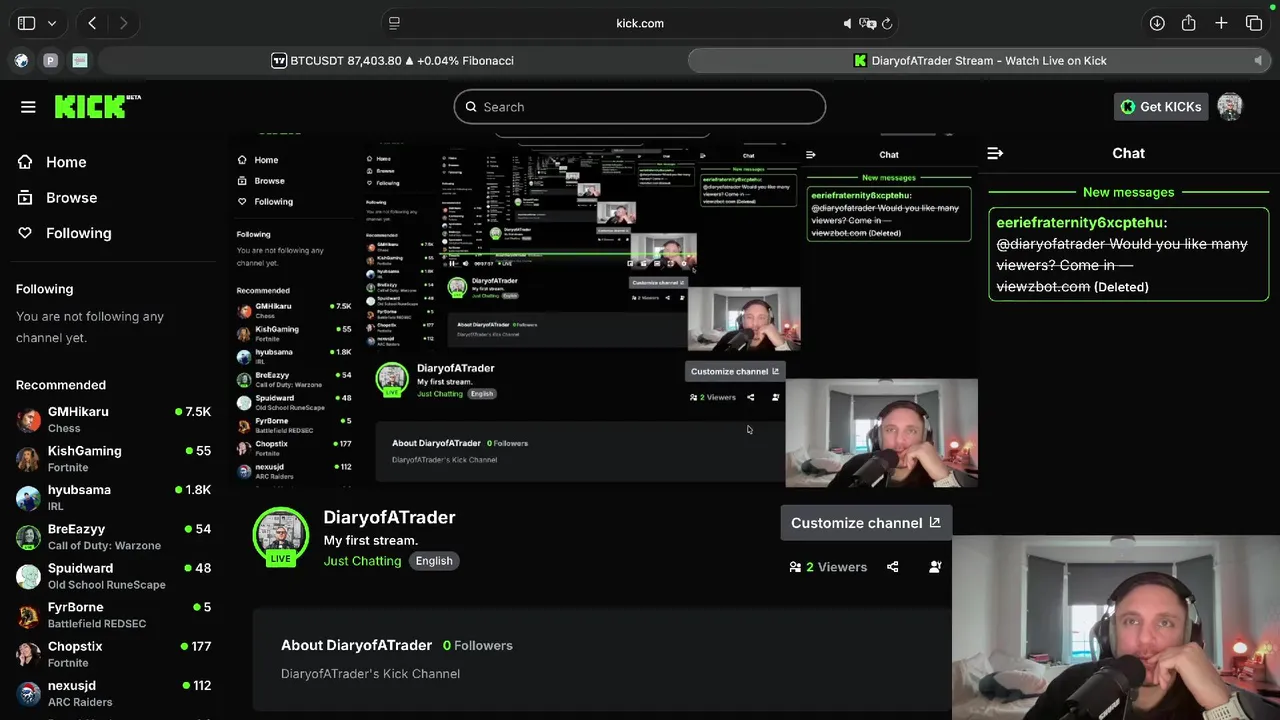Click username eeriefraternity6xcptehu in chat
1280x720 pixels.
click(x=1081, y=222)
